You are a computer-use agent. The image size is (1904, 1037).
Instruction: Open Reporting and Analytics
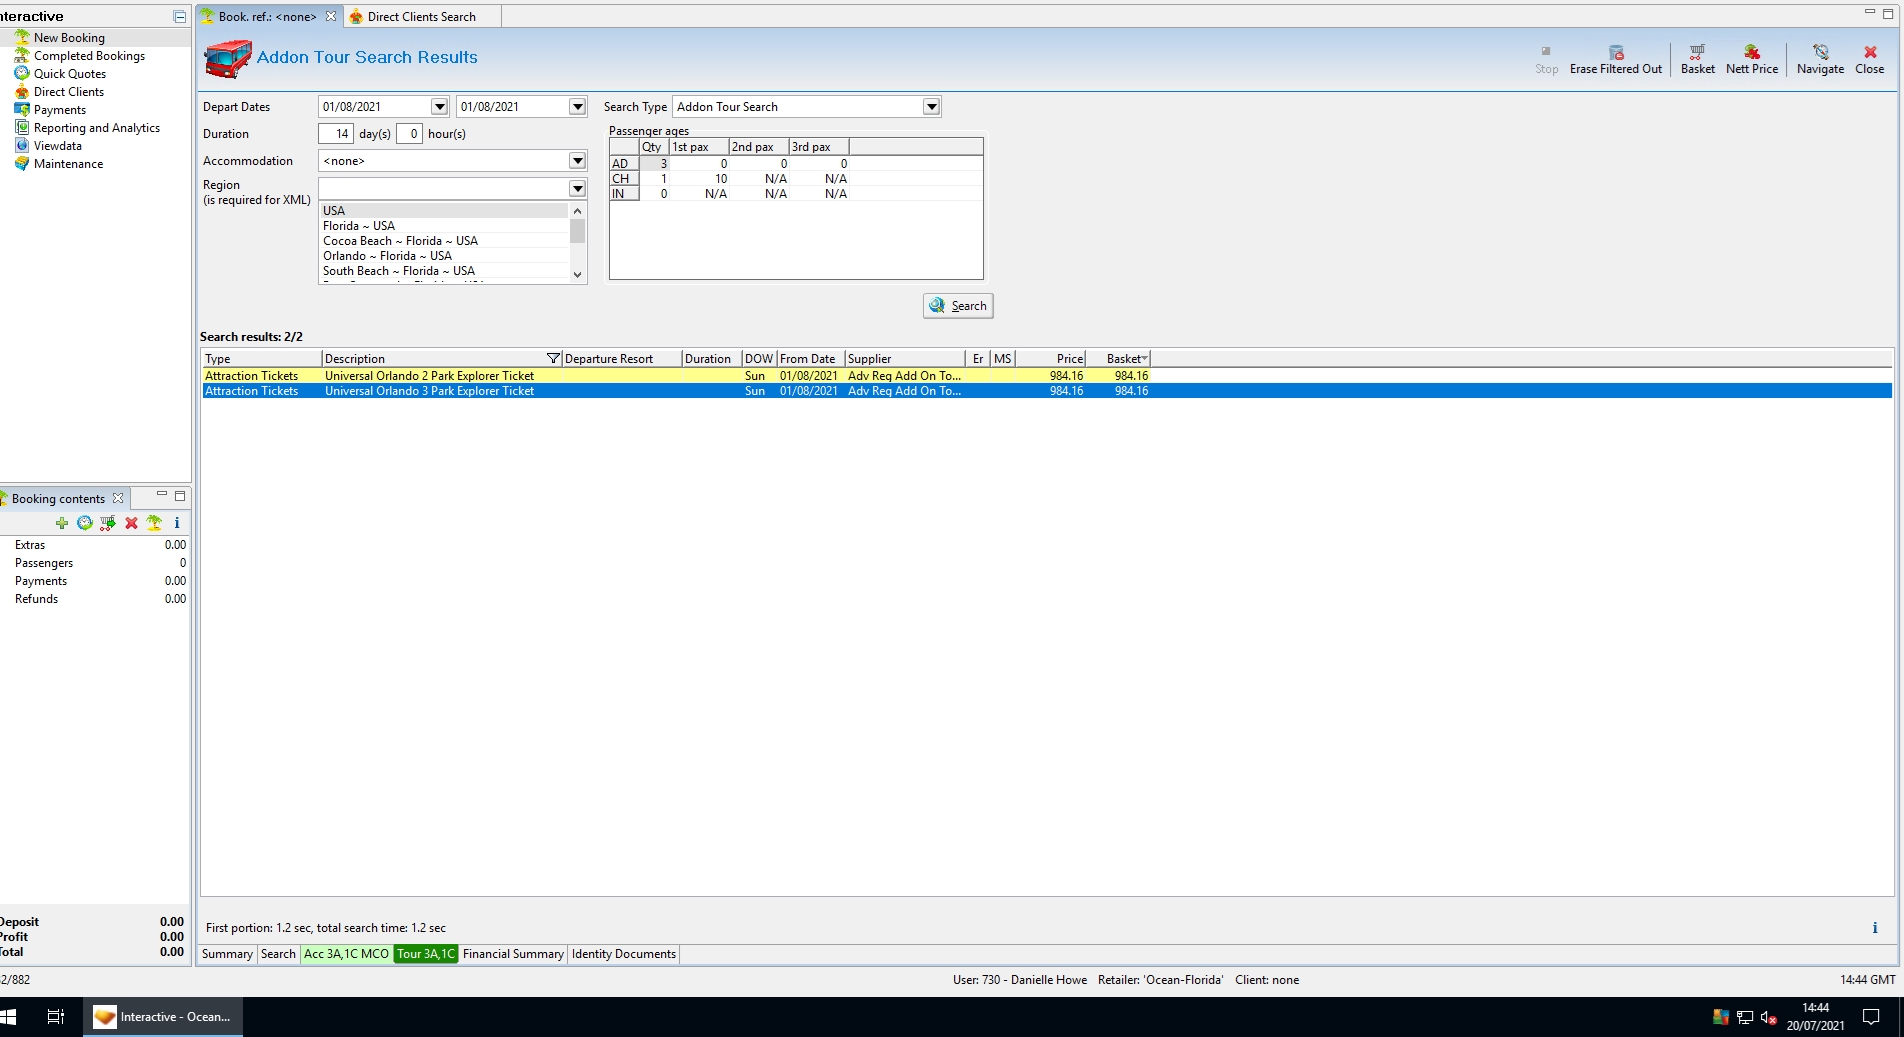(97, 128)
